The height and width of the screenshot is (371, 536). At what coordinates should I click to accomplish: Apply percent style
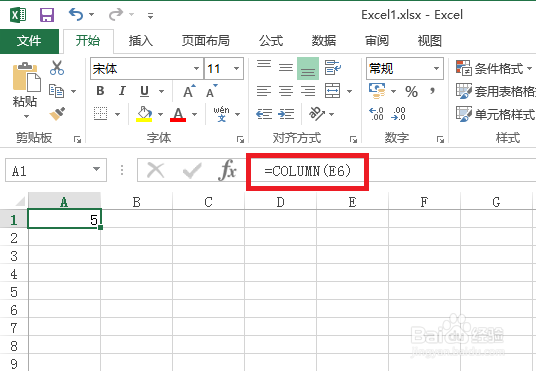[x=411, y=92]
